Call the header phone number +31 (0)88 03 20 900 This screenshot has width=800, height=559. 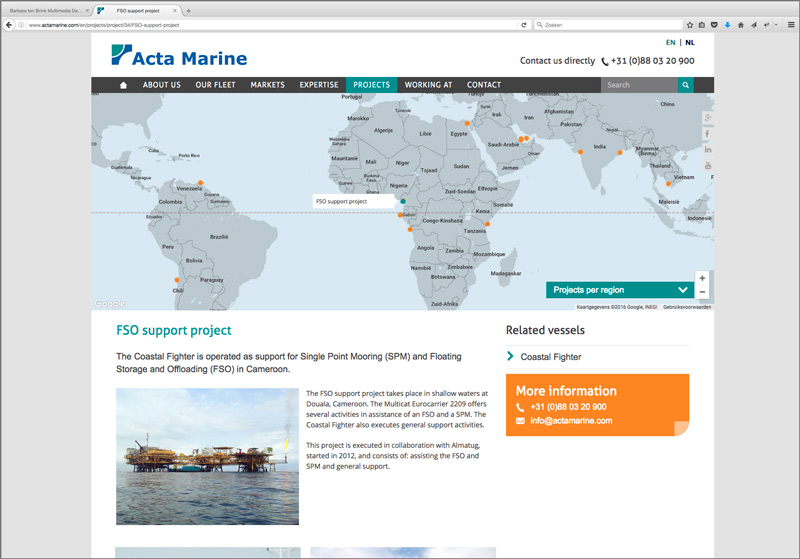coord(653,61)
